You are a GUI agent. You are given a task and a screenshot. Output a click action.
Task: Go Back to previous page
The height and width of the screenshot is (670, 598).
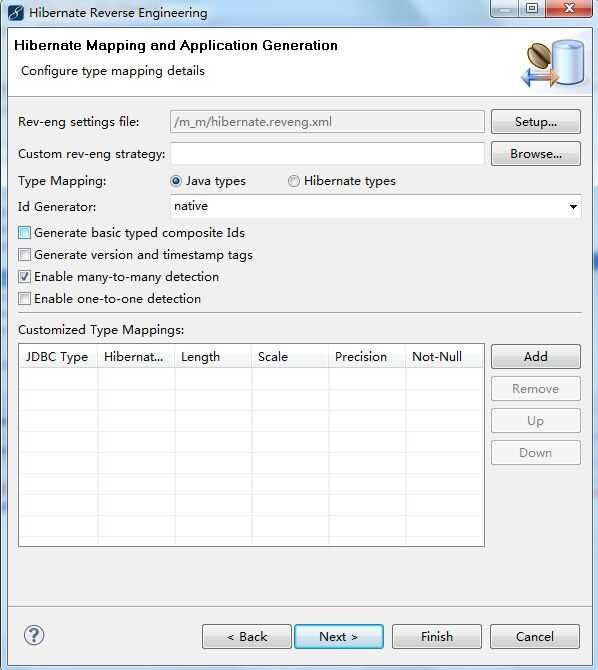tap(247, 637)
